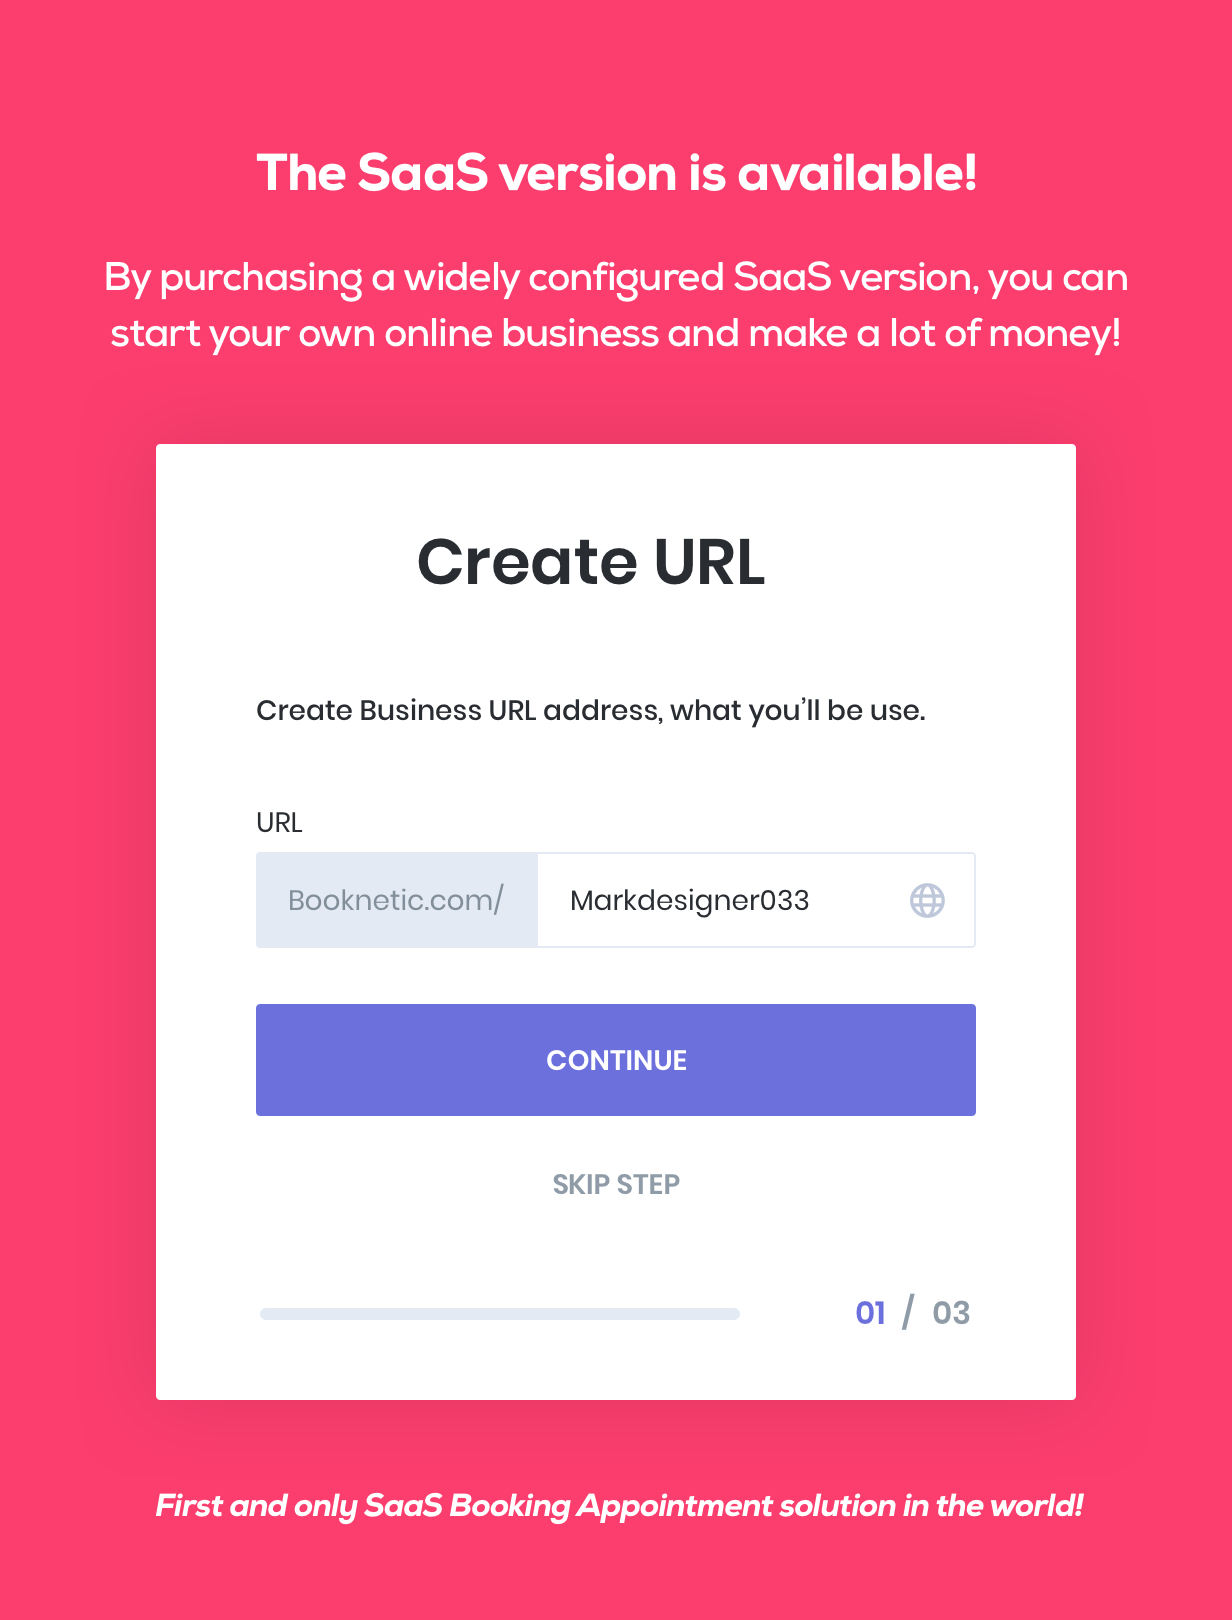The image size is (1232, 1620).
Task: Click the 'First and only SaaS' footer tagline
Action: (619, 1505)
